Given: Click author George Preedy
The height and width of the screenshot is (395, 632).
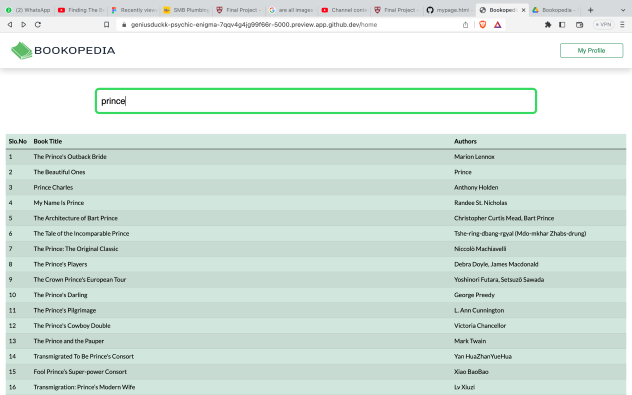Looking at the screenshot, I should 474,295.
